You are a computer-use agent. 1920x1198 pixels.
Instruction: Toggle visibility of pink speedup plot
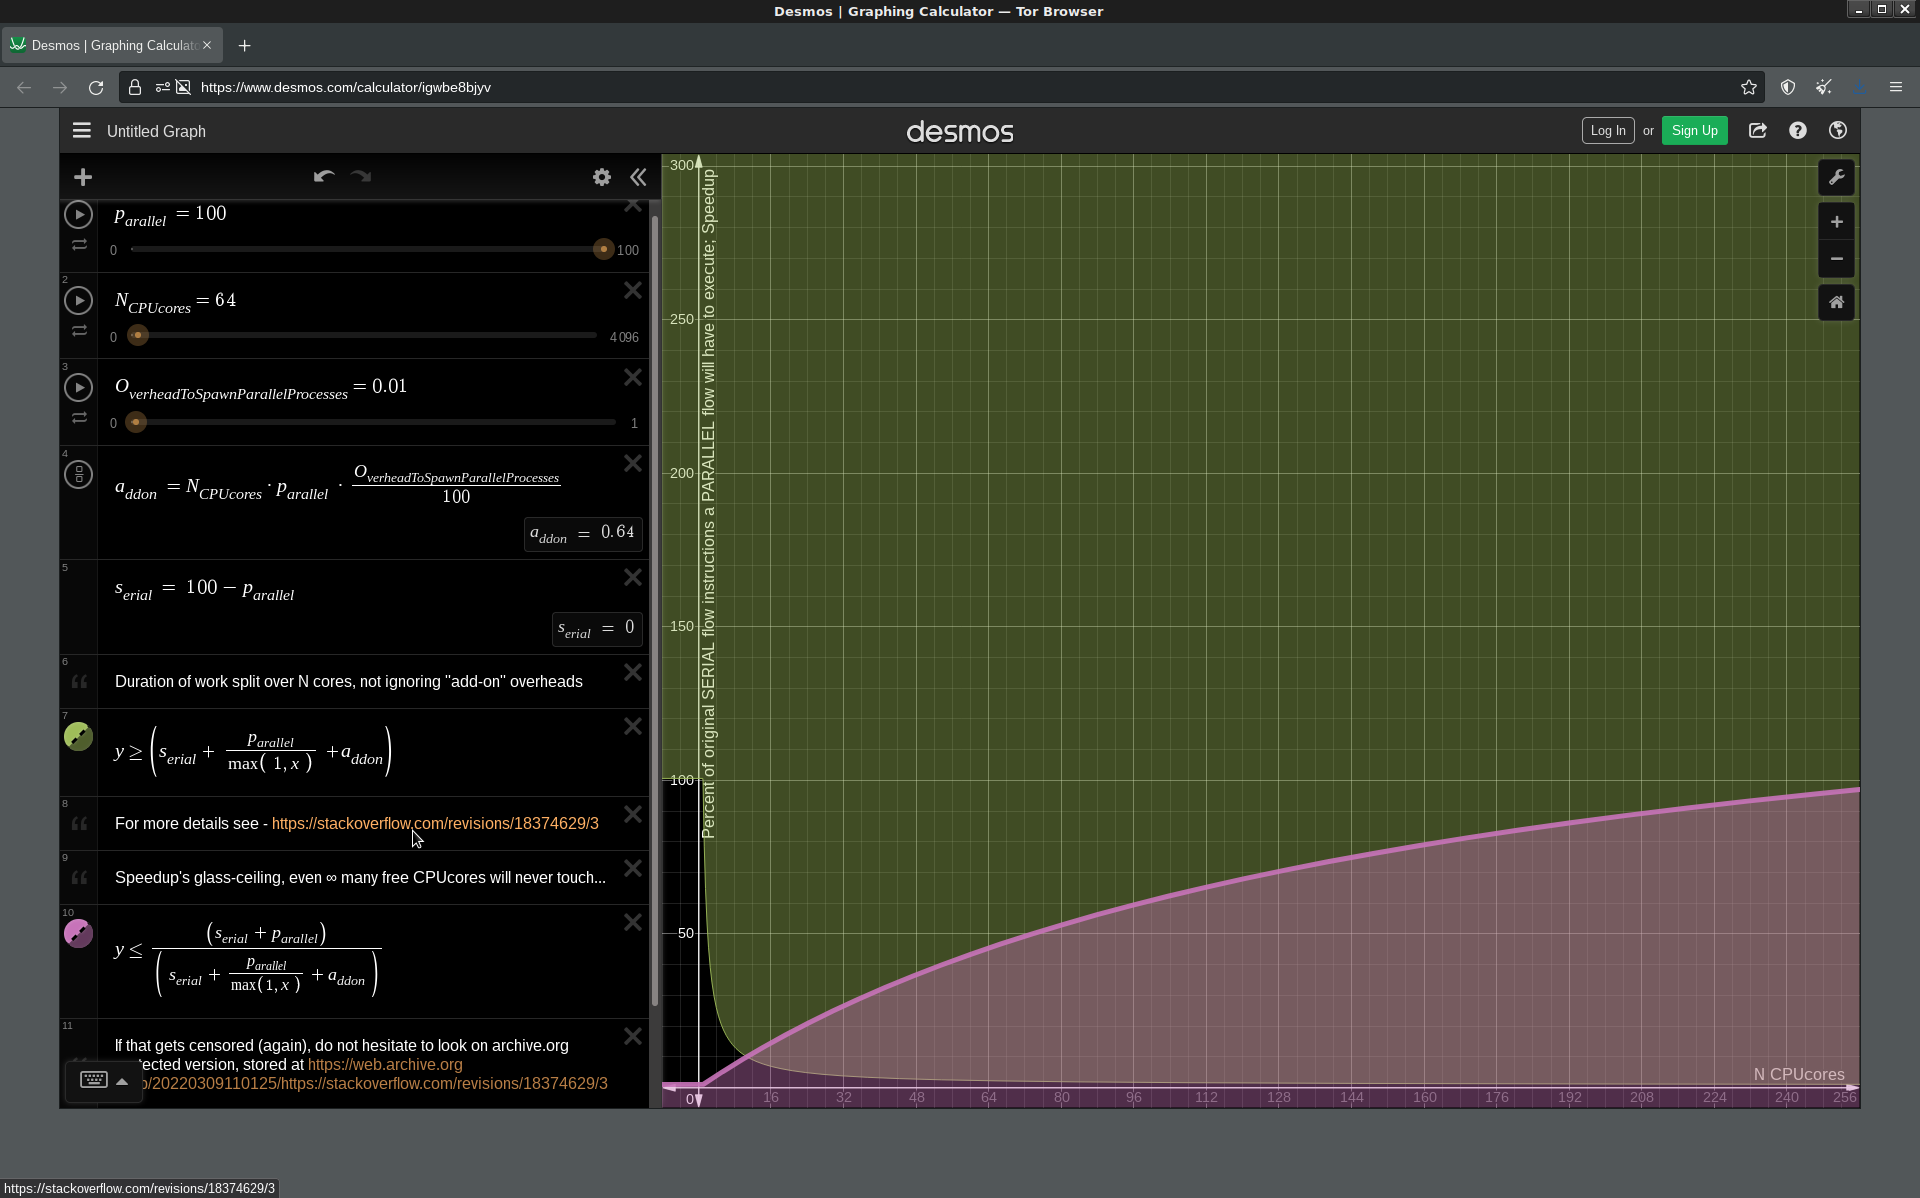(x=78, y=933)
